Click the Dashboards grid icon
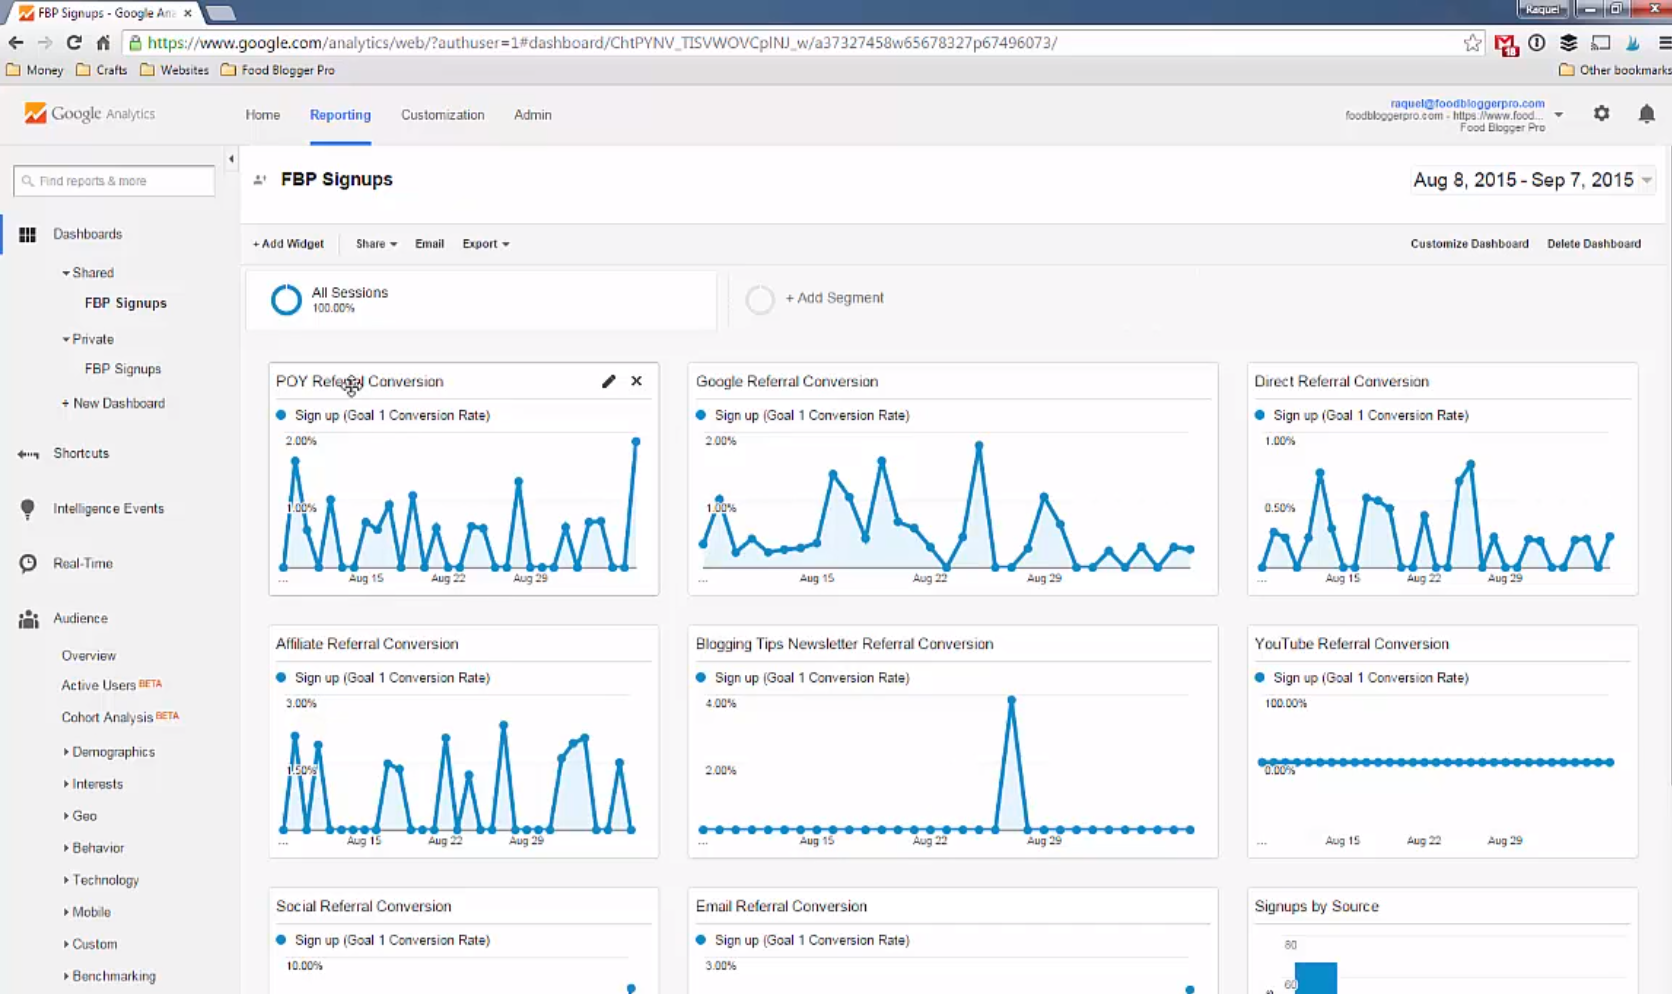This screenshot has width=1672, height=994. click(x=28, y=234)
